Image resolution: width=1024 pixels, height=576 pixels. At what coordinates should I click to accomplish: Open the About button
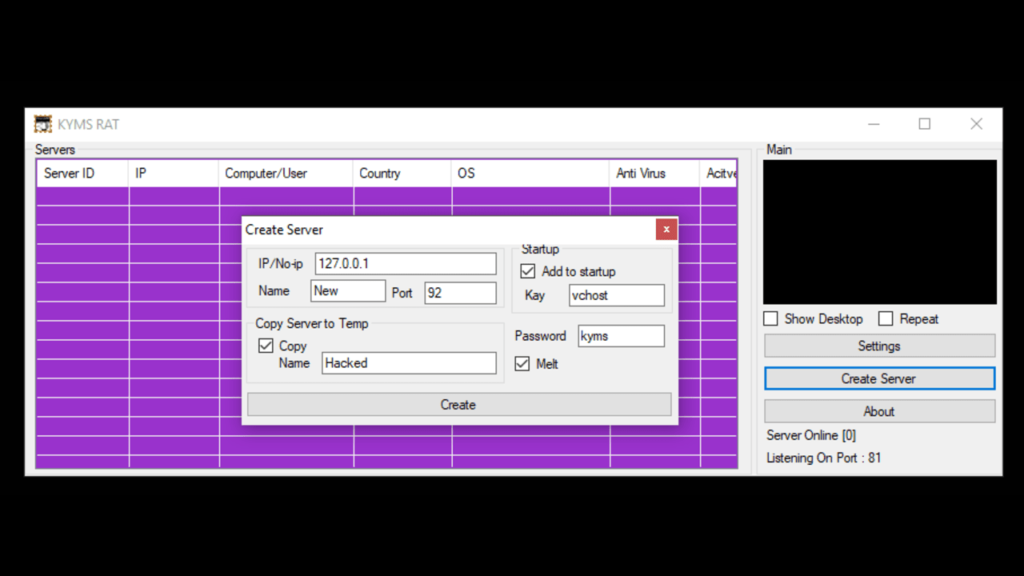tap(880, 411)
